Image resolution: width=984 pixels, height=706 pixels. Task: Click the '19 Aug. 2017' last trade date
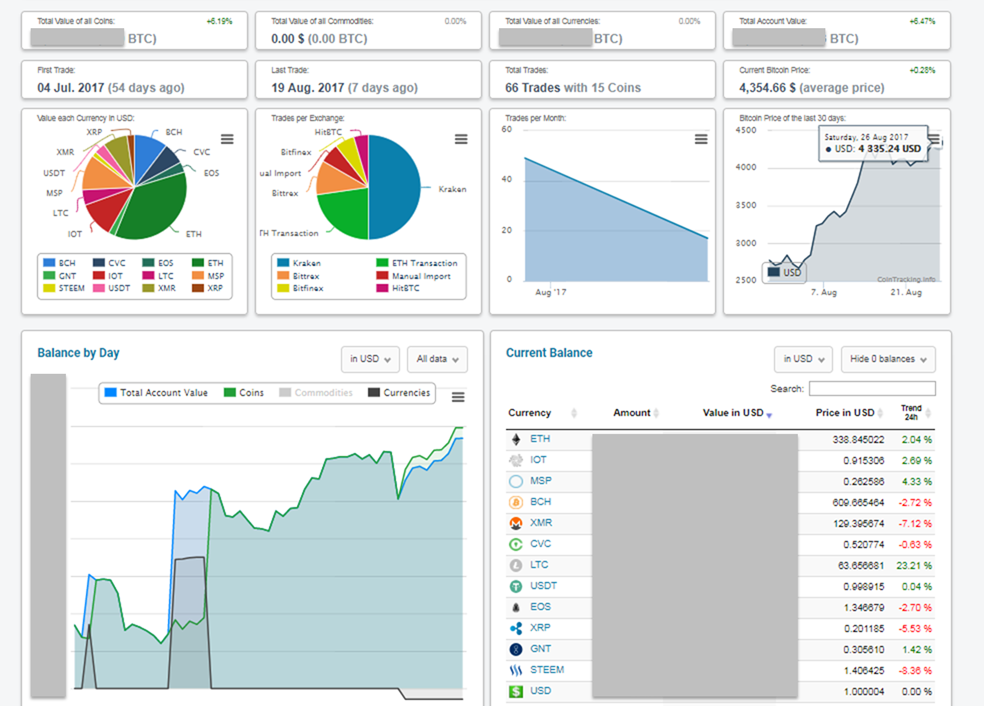click(x=308, y=88)
